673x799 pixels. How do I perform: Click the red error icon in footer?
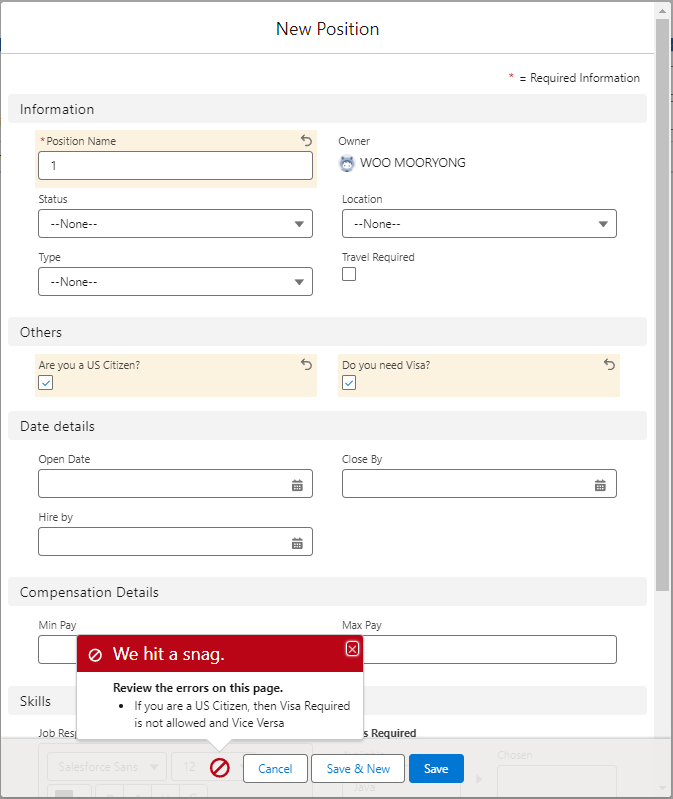tap(220, 768)
